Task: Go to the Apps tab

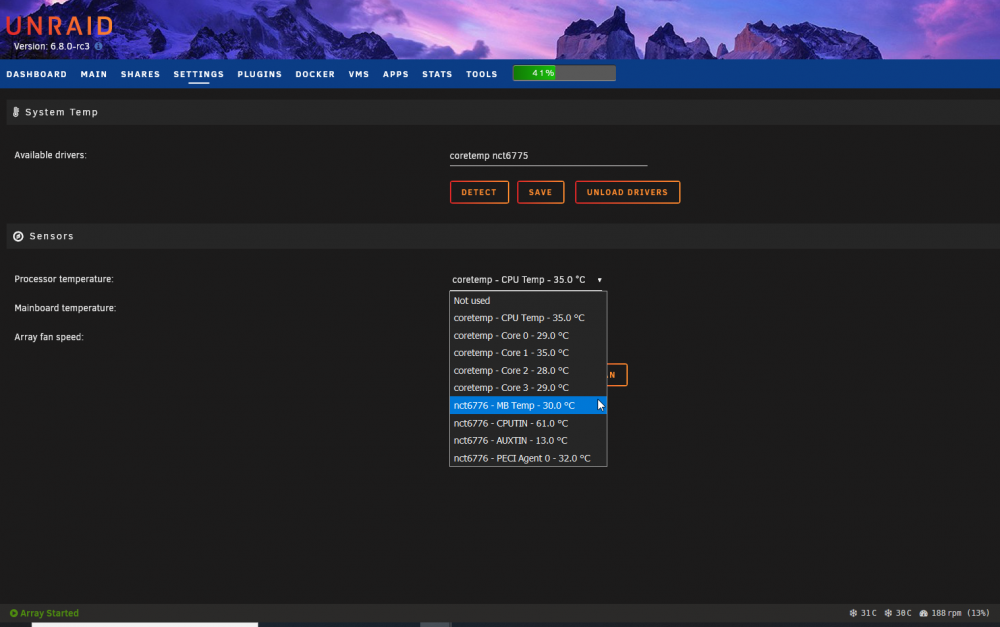Action: pyautogui.click(x=395, y=74)
